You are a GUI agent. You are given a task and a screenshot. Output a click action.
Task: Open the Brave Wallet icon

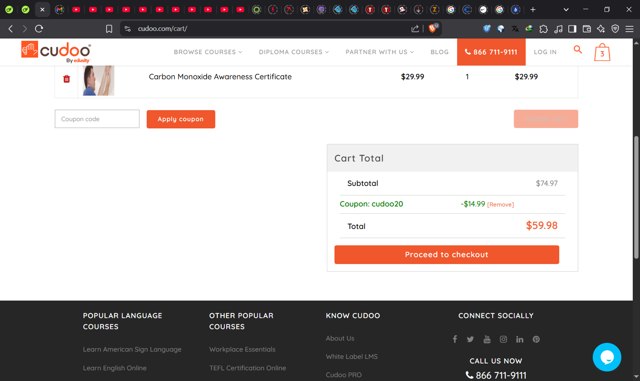pos(587,29)
